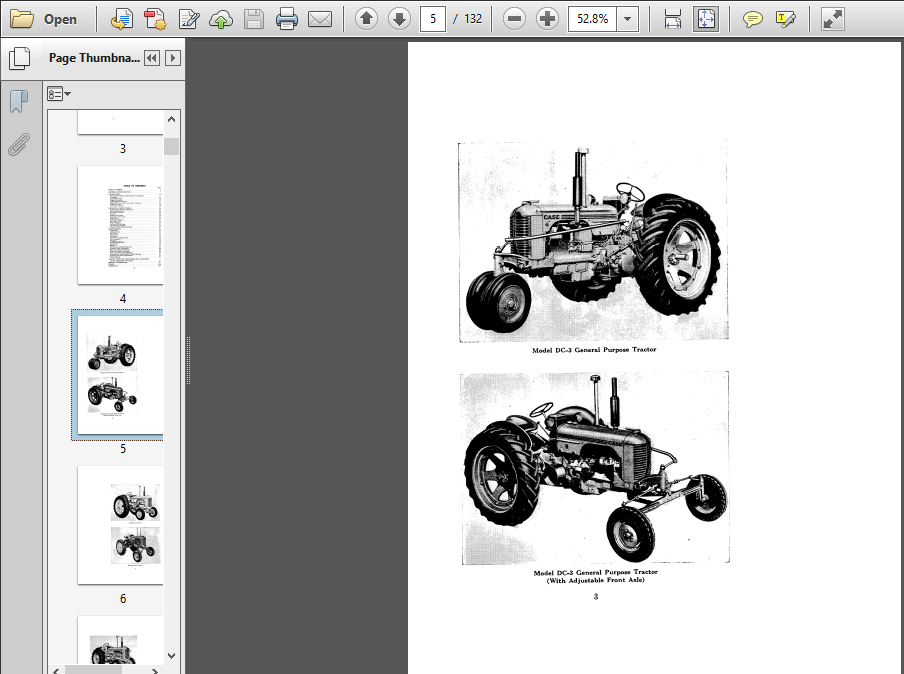904x674 pixels.
Task: Click the Open label in toolbar
Action: click(x=61, y=20)
